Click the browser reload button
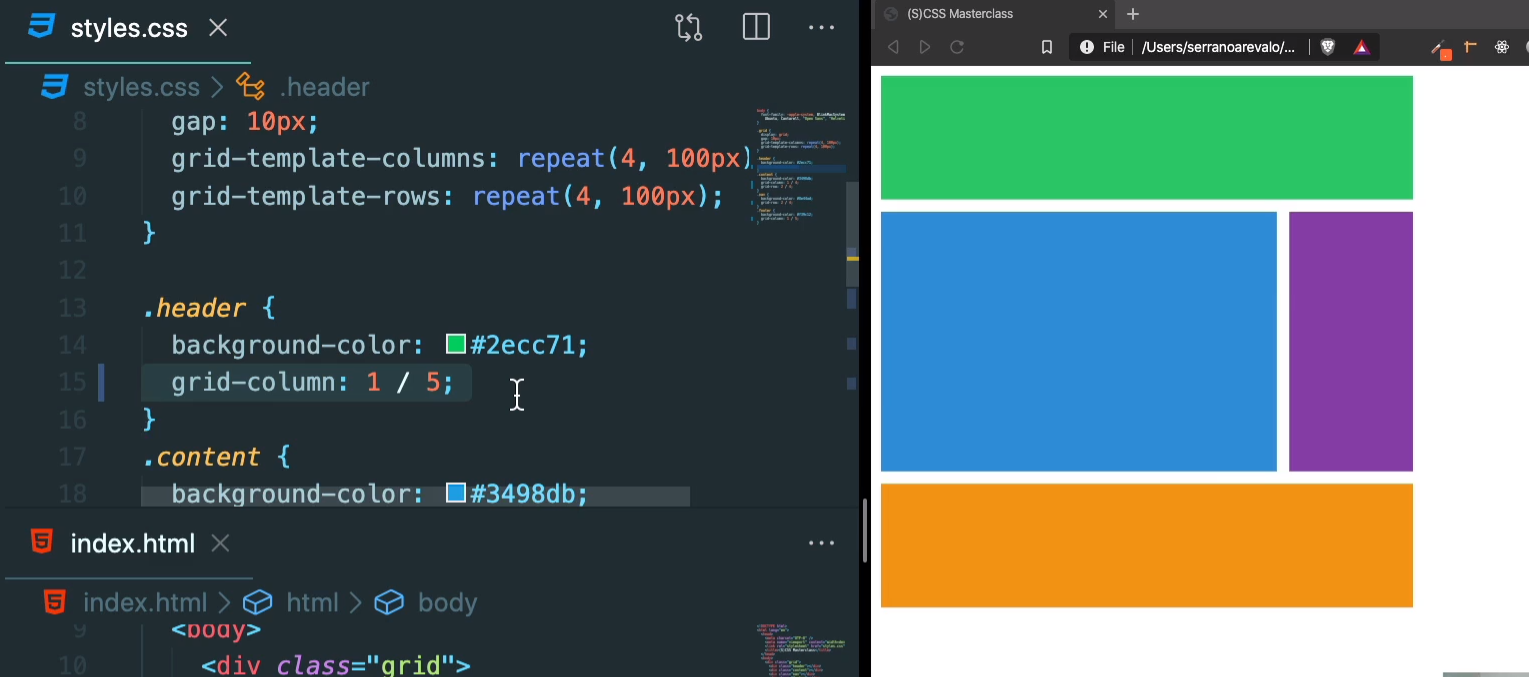The height and width of the screenshot is (677, 1529). [x=957, y=46]
